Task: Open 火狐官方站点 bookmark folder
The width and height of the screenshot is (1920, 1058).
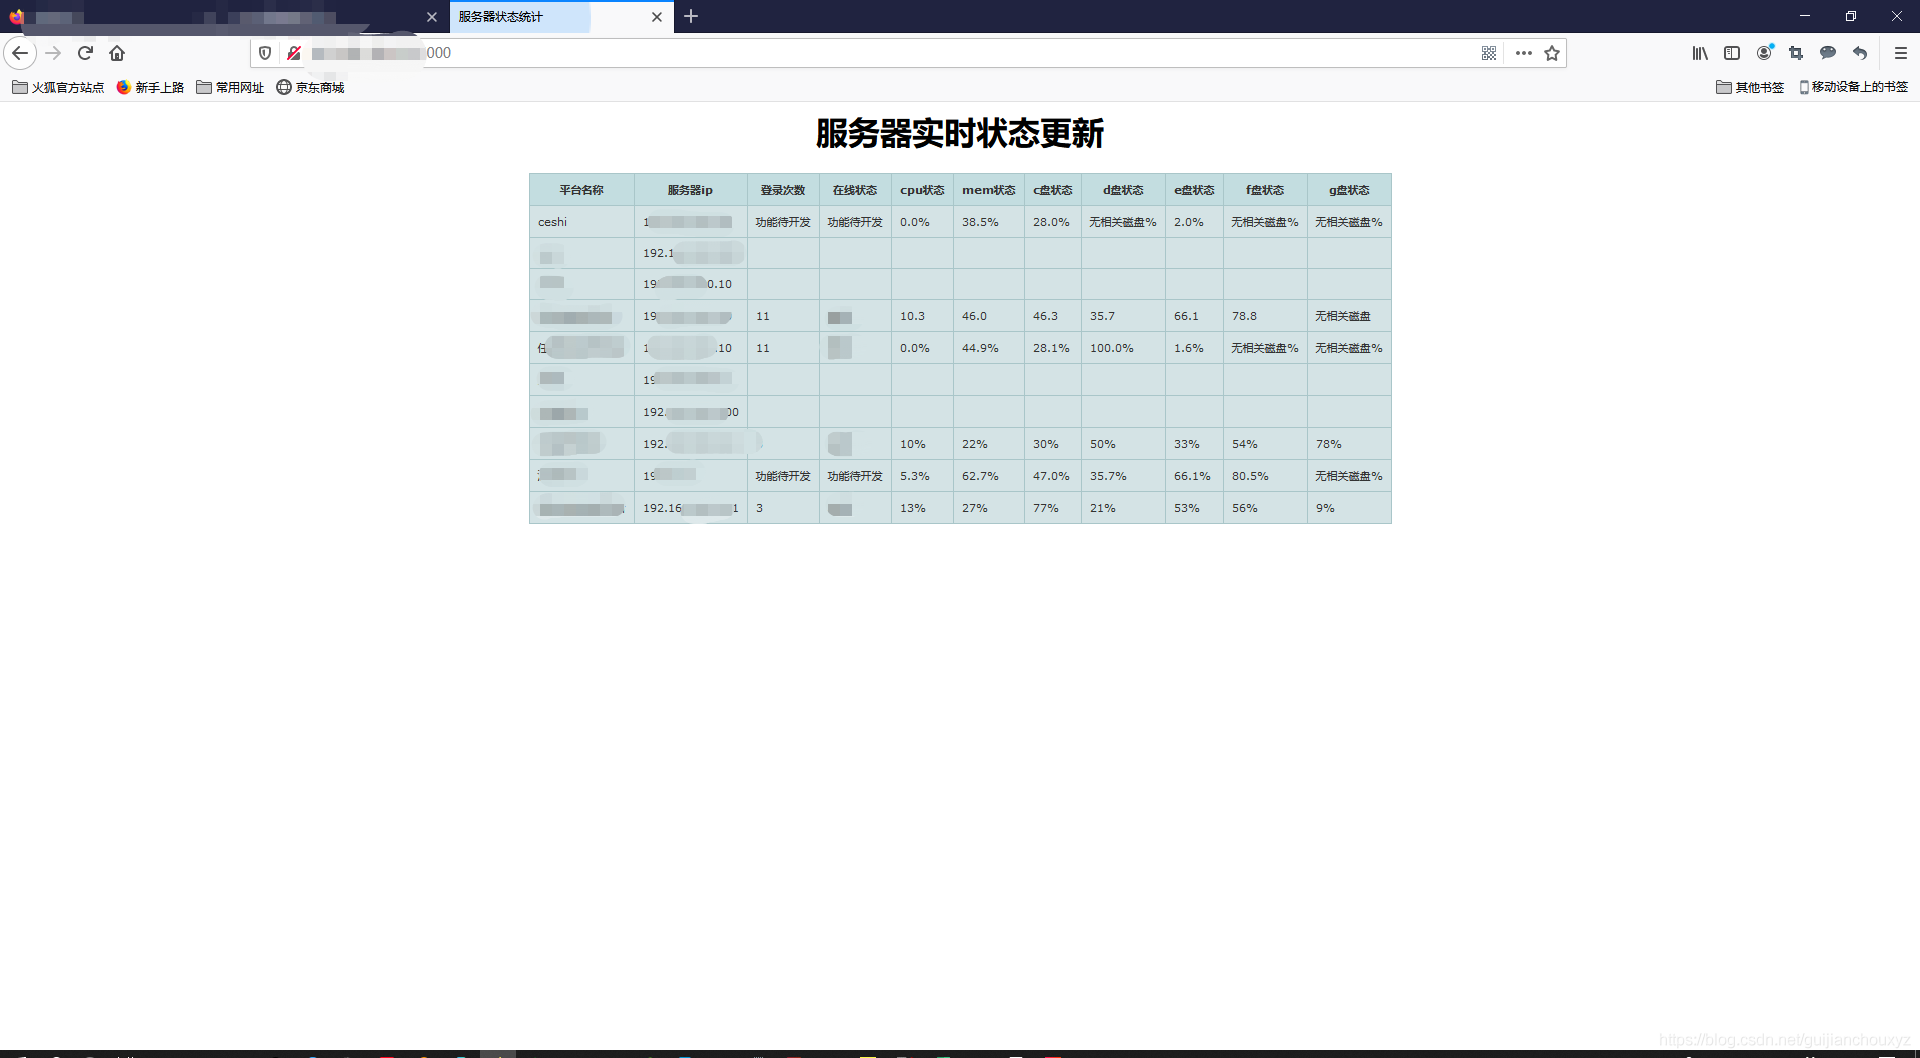Action: 58,88
